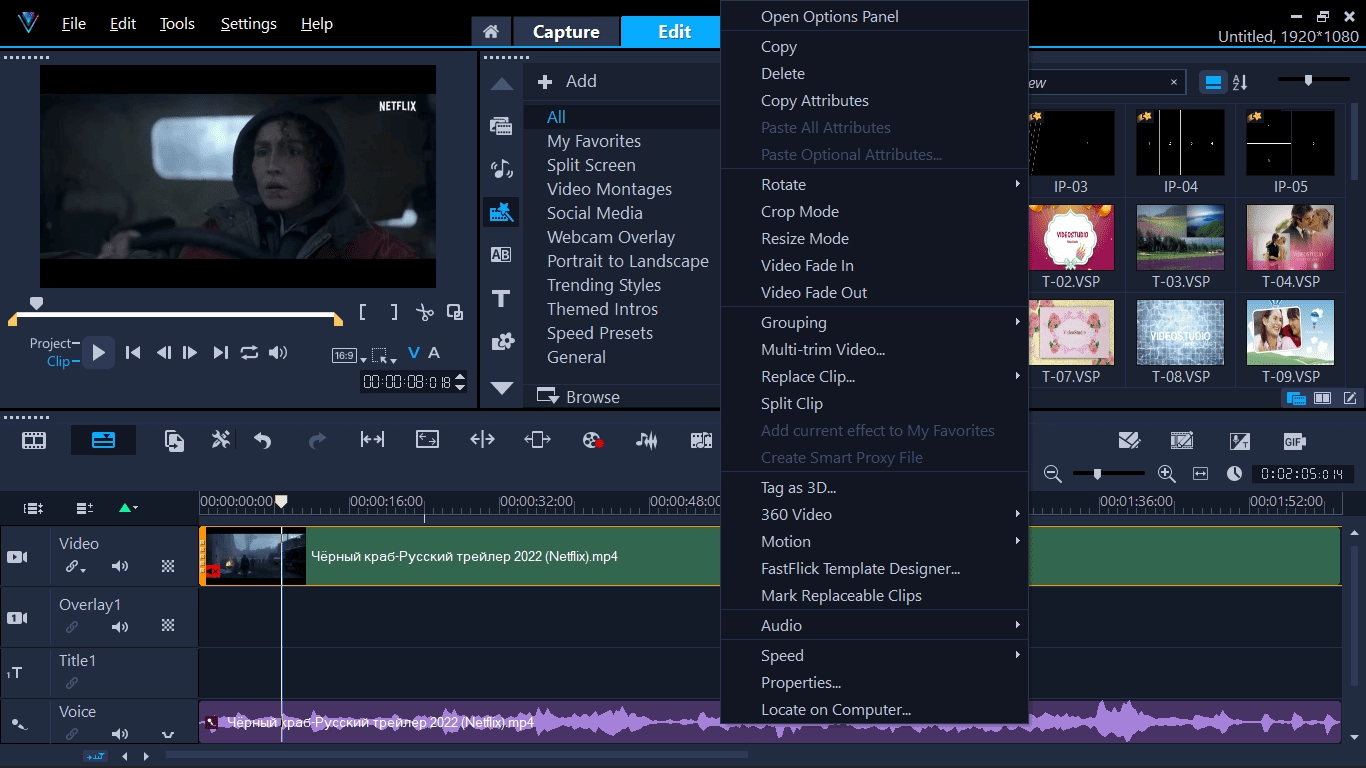
Task: Mute the Voice track speaker
Action: (120, 734)
